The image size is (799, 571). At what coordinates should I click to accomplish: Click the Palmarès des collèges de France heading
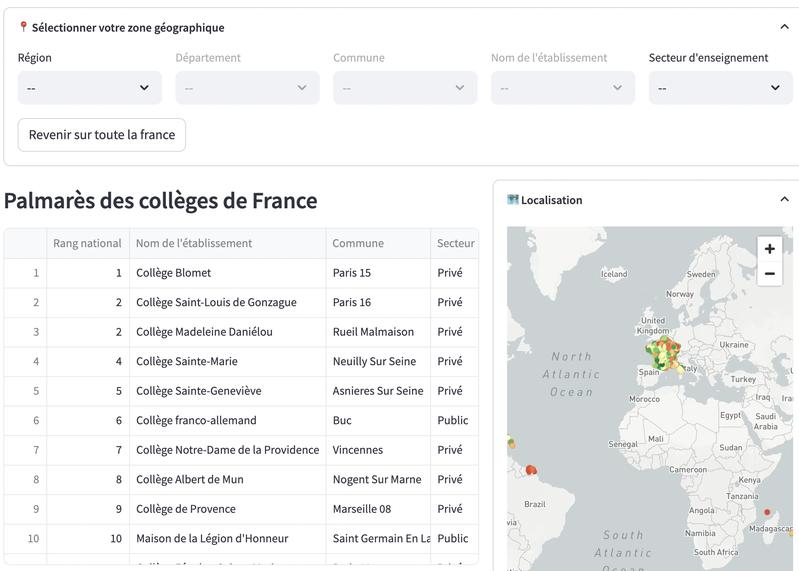(161, 201)
